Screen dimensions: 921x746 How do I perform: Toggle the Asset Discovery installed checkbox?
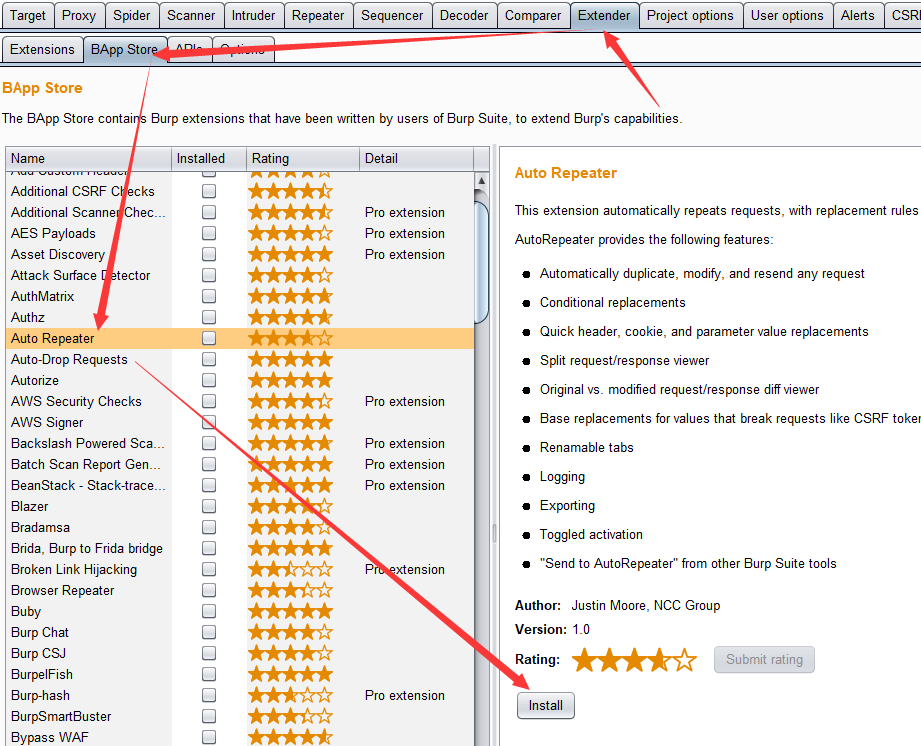(209, 254)
